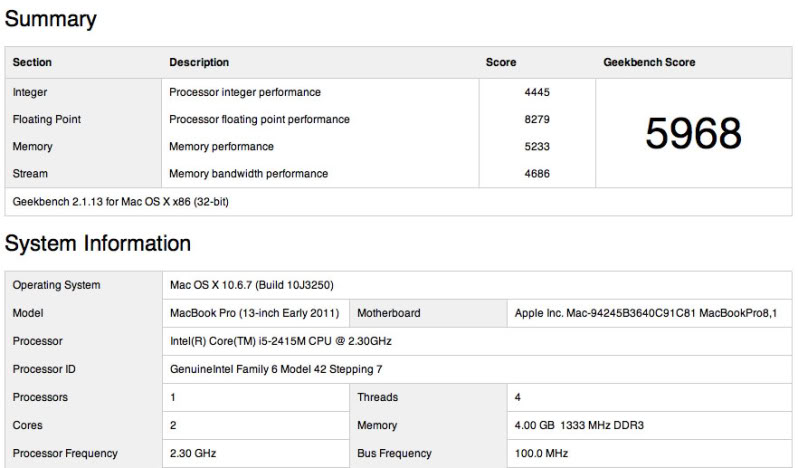Click the Mac OS X 10.6.7 build text
Screen dimensions: 798x468
tap(260, 285)
